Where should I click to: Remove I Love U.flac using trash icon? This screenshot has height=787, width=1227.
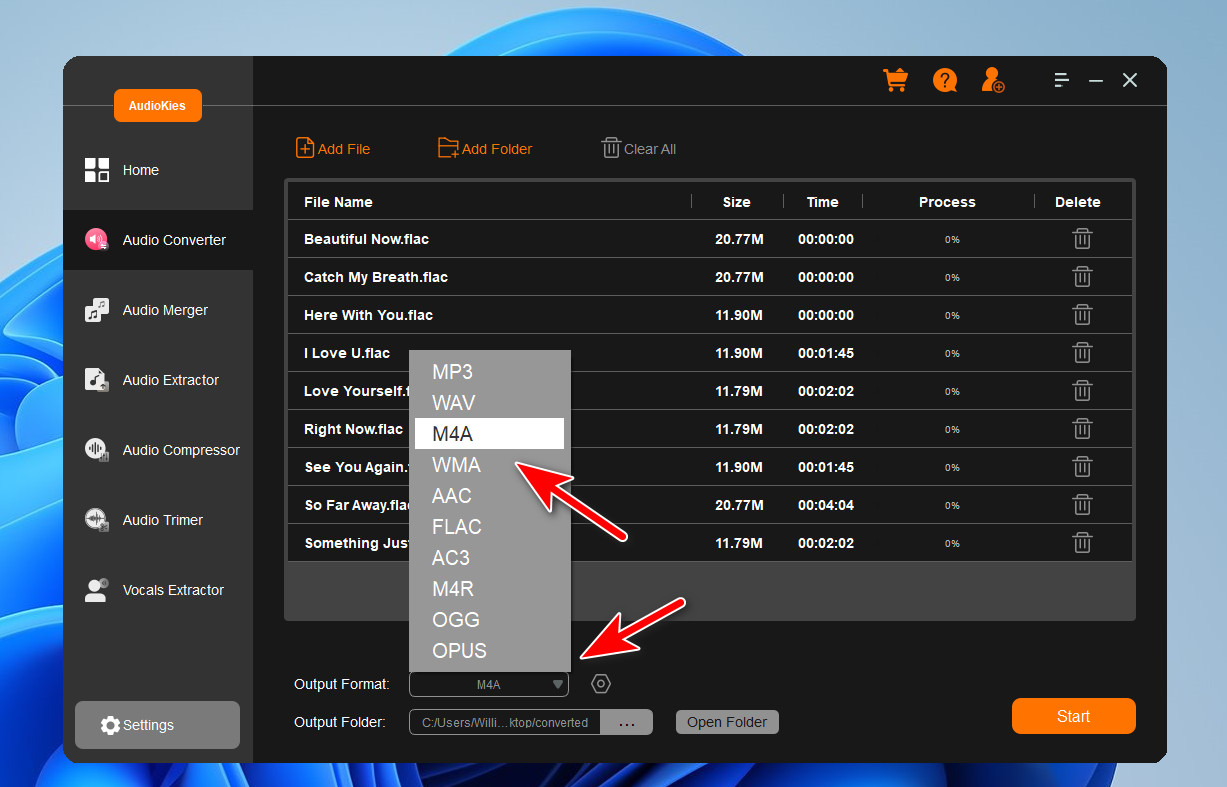(x=1082, y=353)
